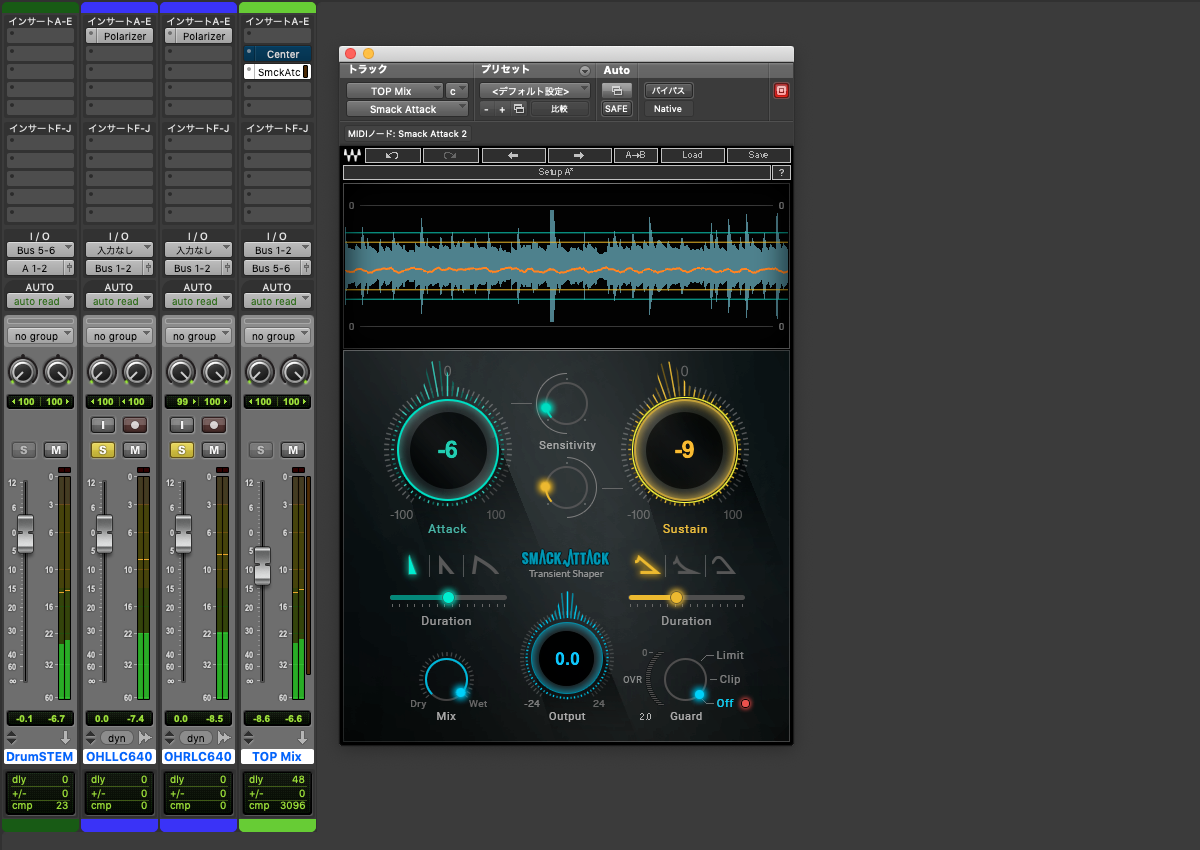Click the attack Sensitivity knob
Viewport: 1200px width, 850px height.
pos(565,403)
